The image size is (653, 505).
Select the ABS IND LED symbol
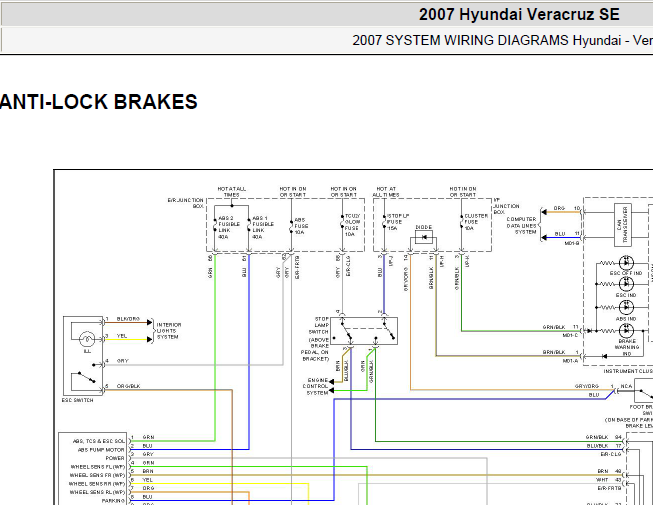tap(626, 308)
